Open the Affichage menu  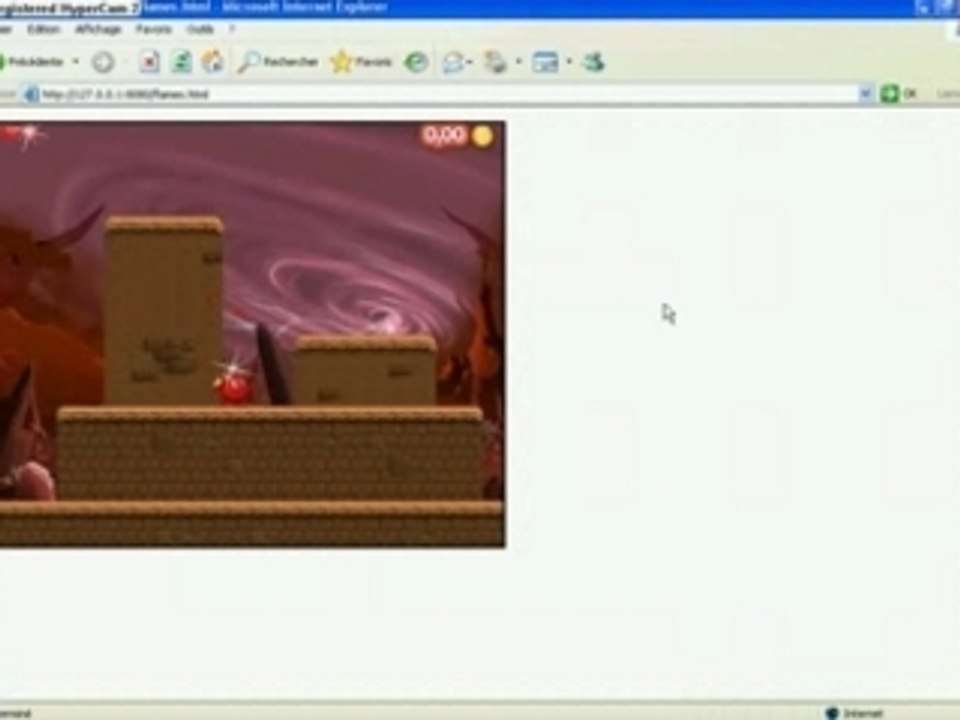click(98, 29)
